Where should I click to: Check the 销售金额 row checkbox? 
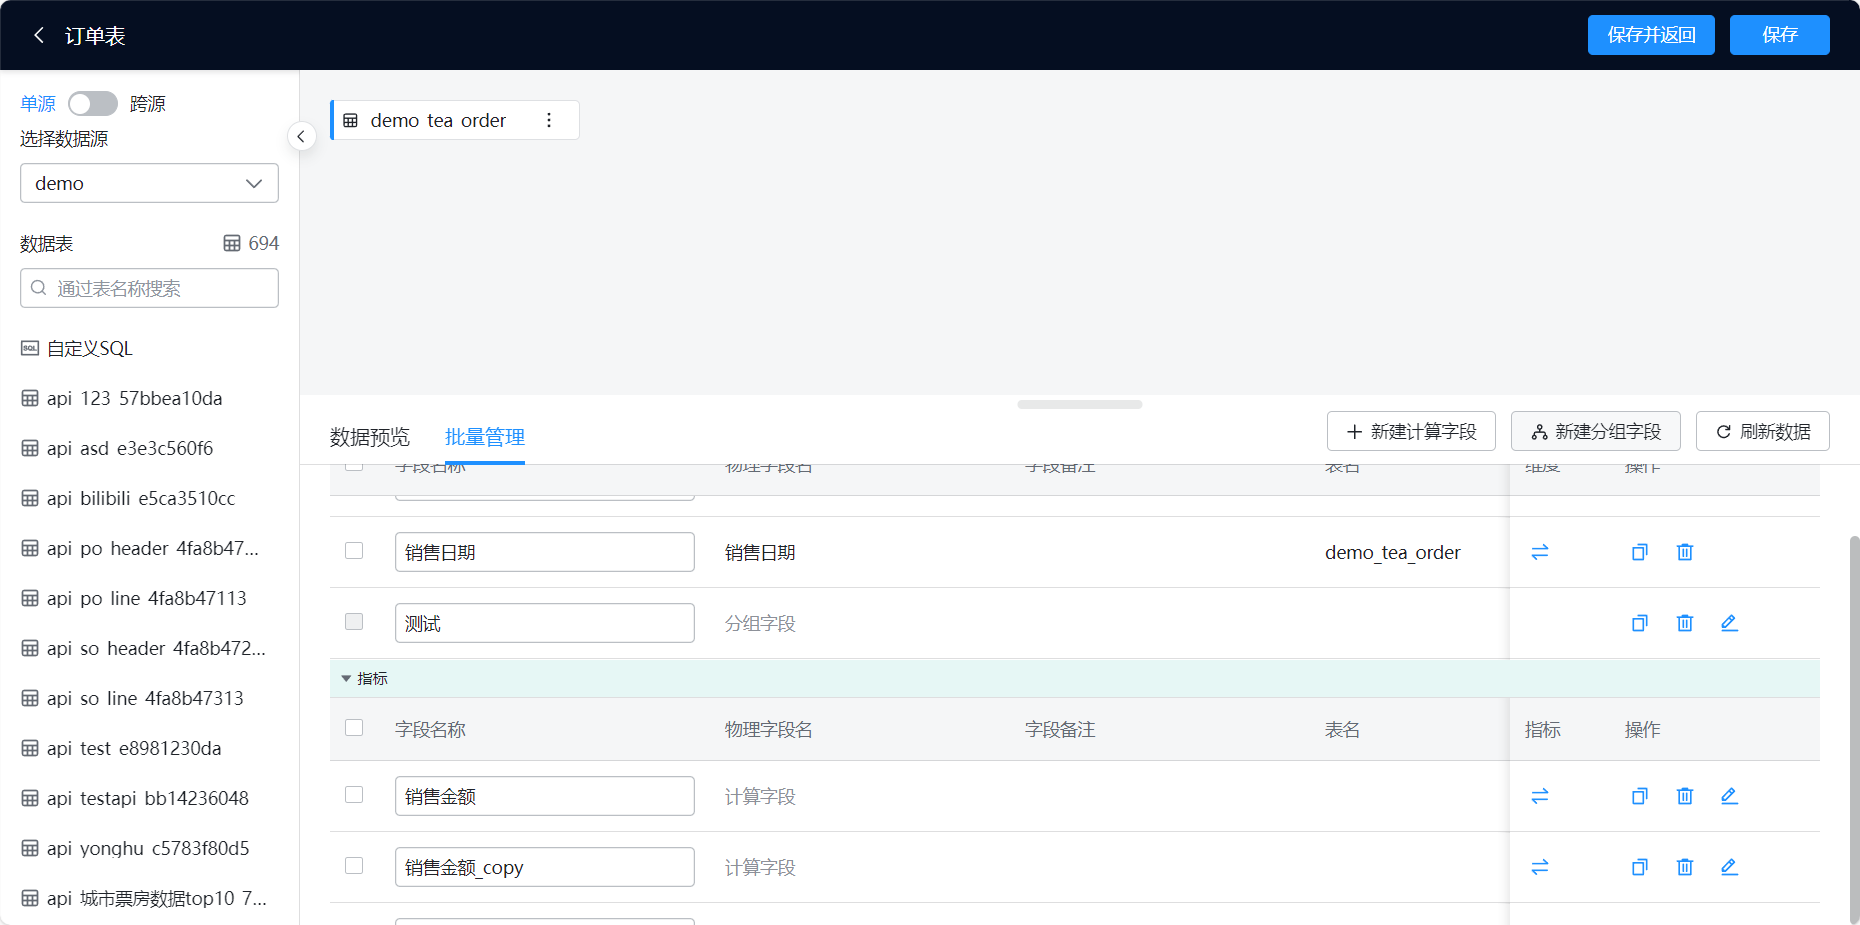pos(354,795)
